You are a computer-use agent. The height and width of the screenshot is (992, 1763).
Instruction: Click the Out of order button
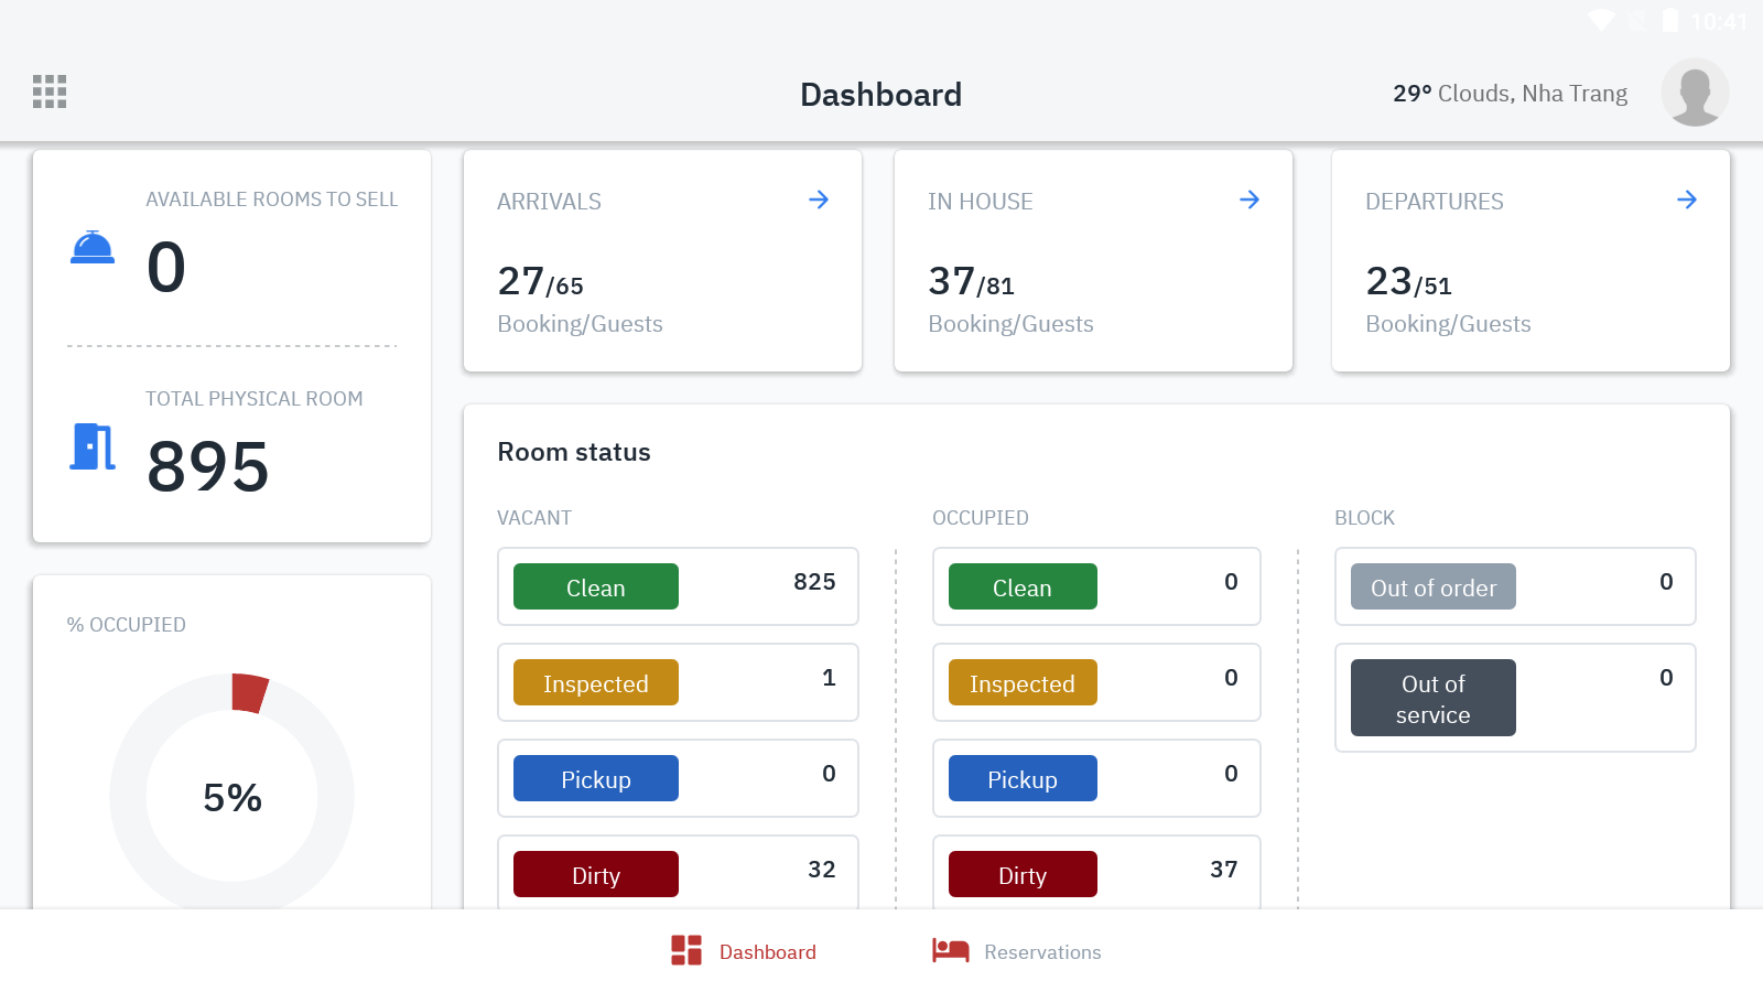coord(1432,587)
